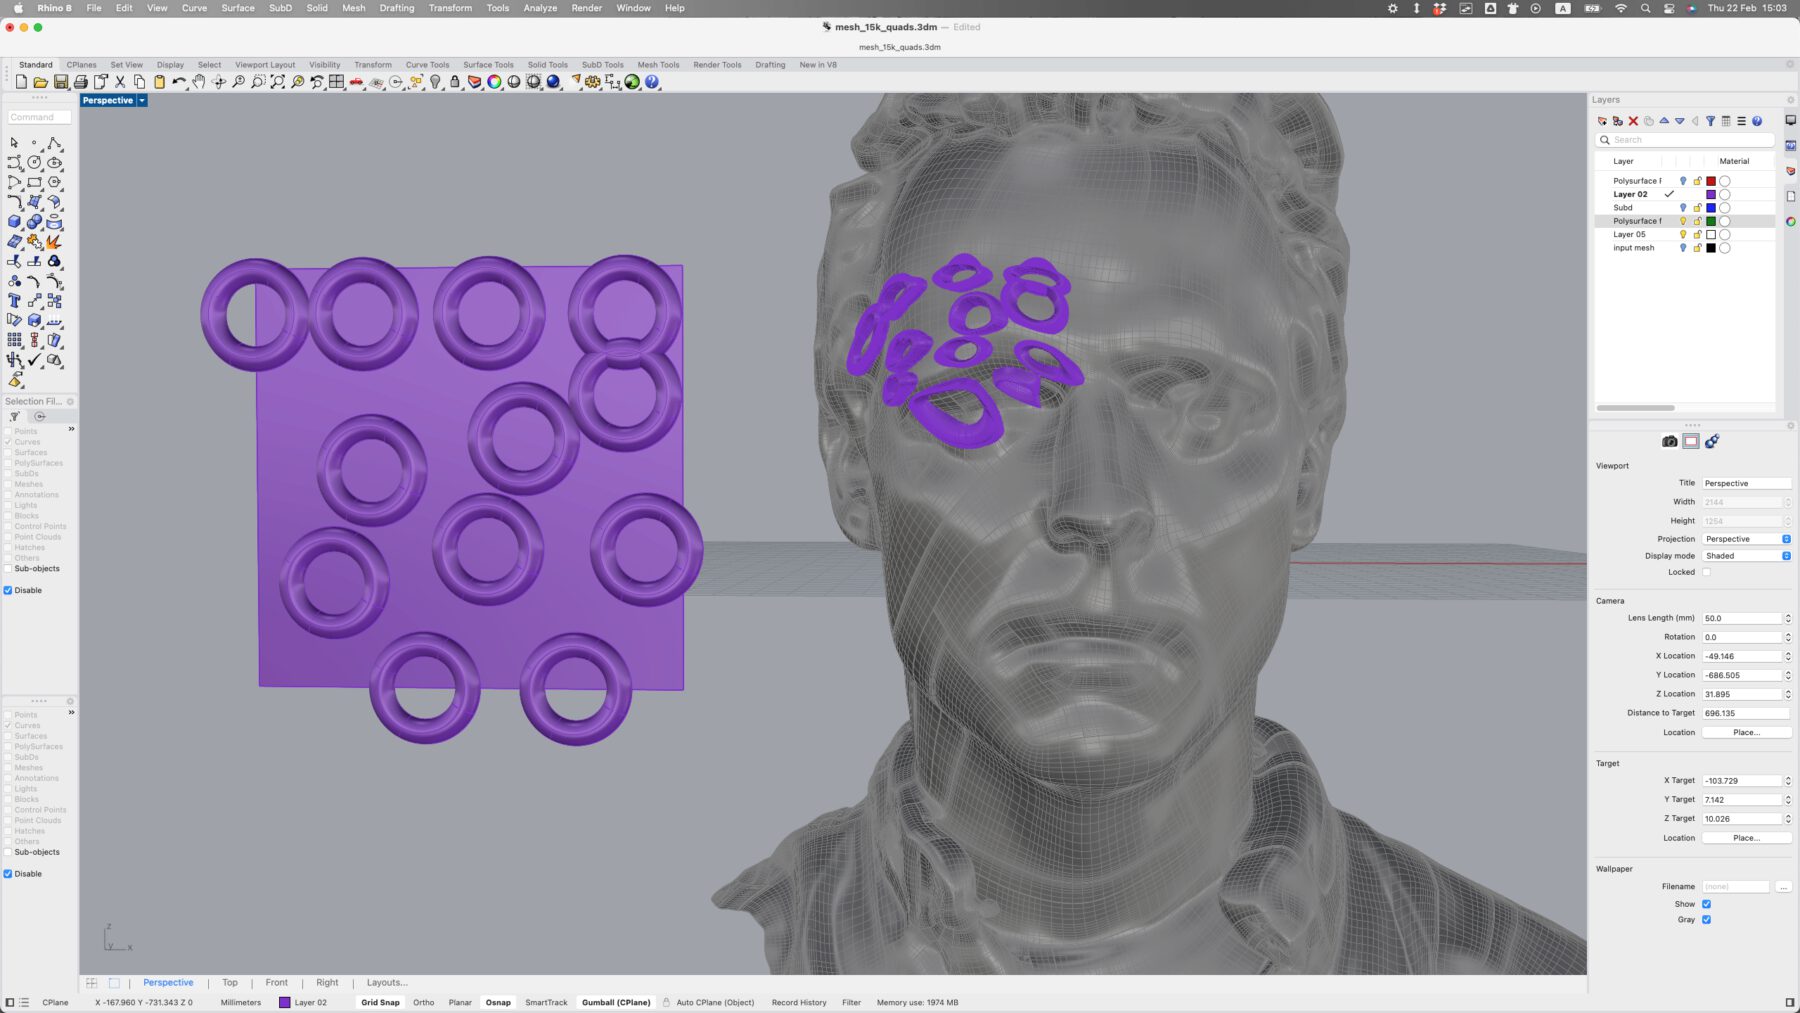Viewport: 1800px width, 1013px height.
Task: Click the Zoom Extents icon
Action: click(278, 82)
